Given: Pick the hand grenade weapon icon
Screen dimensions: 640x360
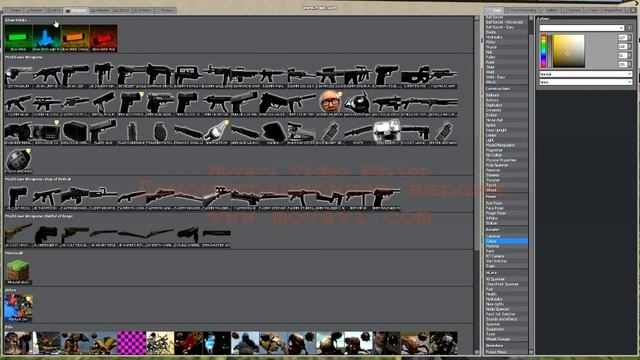Looking at the screenshot, I should (x=160, y=132).
